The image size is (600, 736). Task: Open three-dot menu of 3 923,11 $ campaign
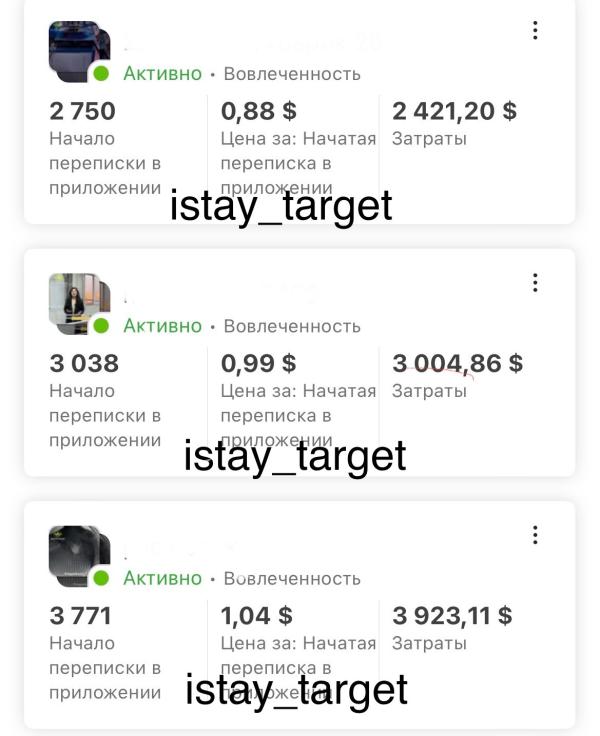tap(535, 535)
